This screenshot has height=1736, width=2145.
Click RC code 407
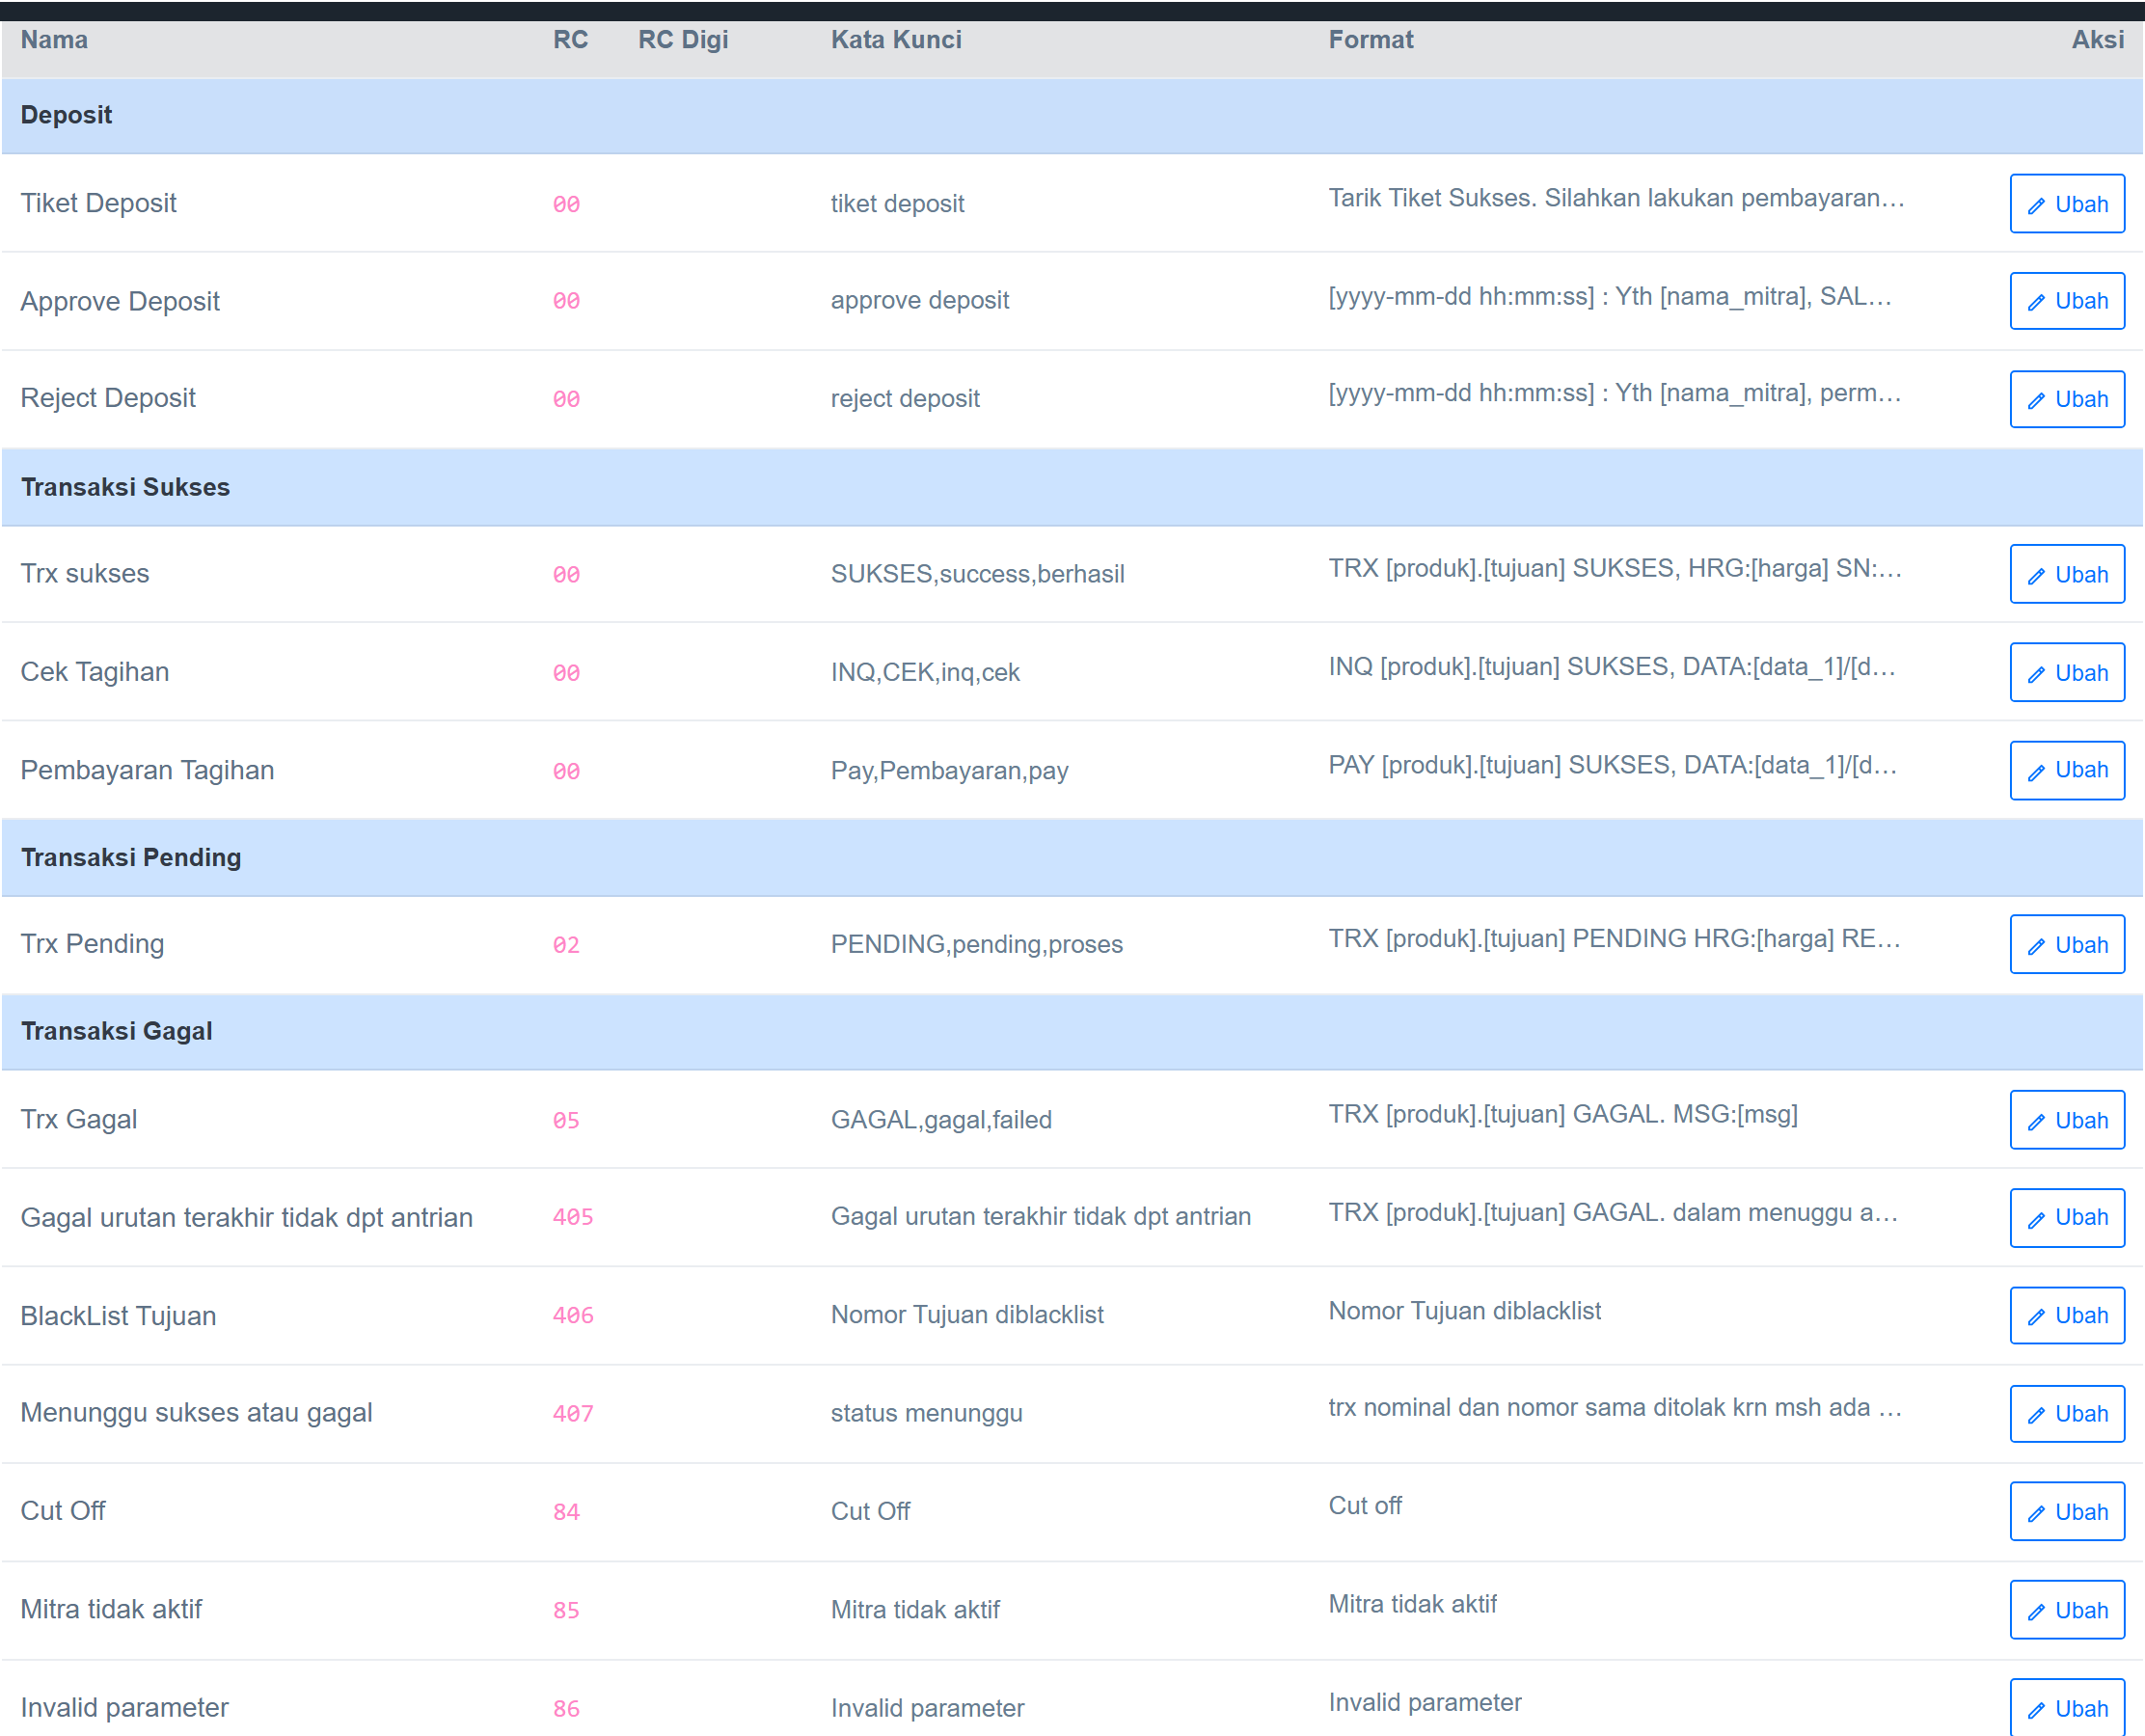(573, 1414)
